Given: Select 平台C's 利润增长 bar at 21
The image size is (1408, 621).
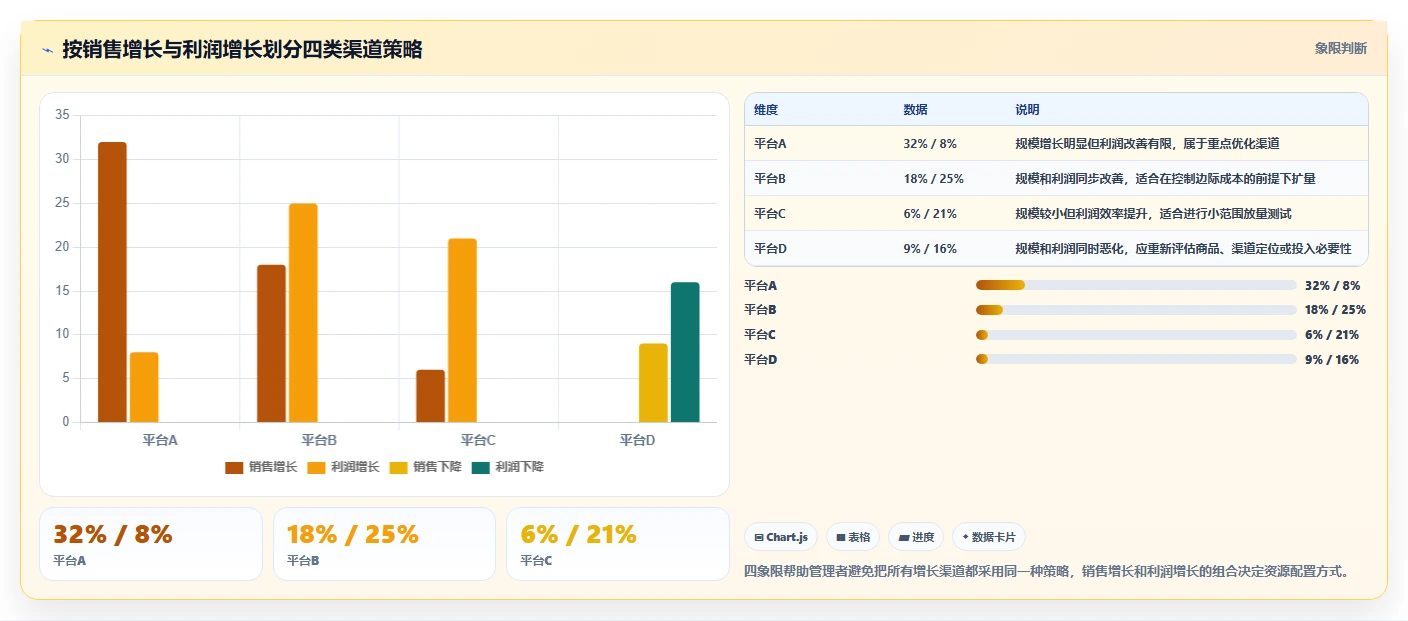Looking at the screenshot, I should pos(462,330).
